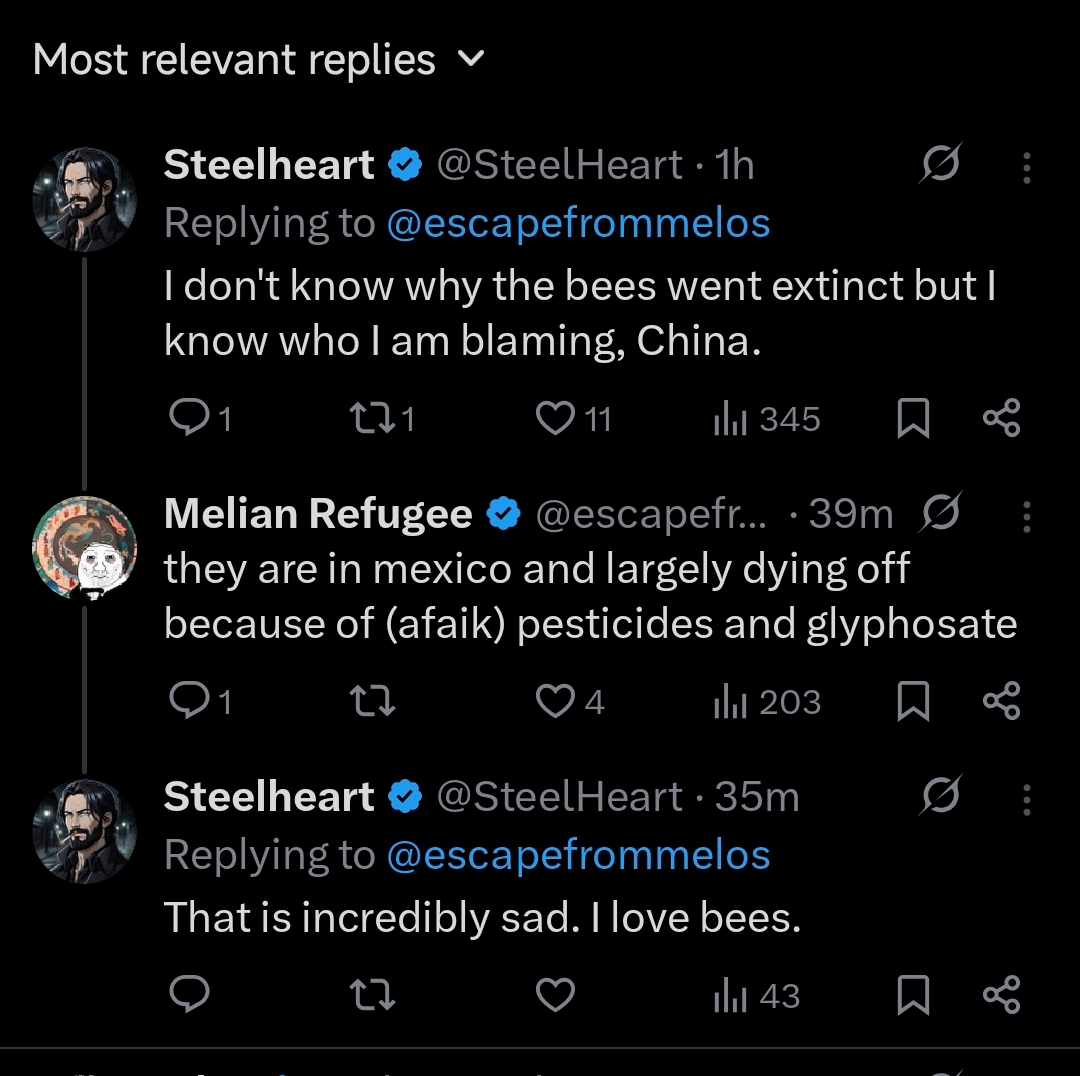Screen dimensions: 1080x1076
Task: Repost Melian Refugee's glyphosate reply
Action: pyautogui.click(x=375, y=702)
